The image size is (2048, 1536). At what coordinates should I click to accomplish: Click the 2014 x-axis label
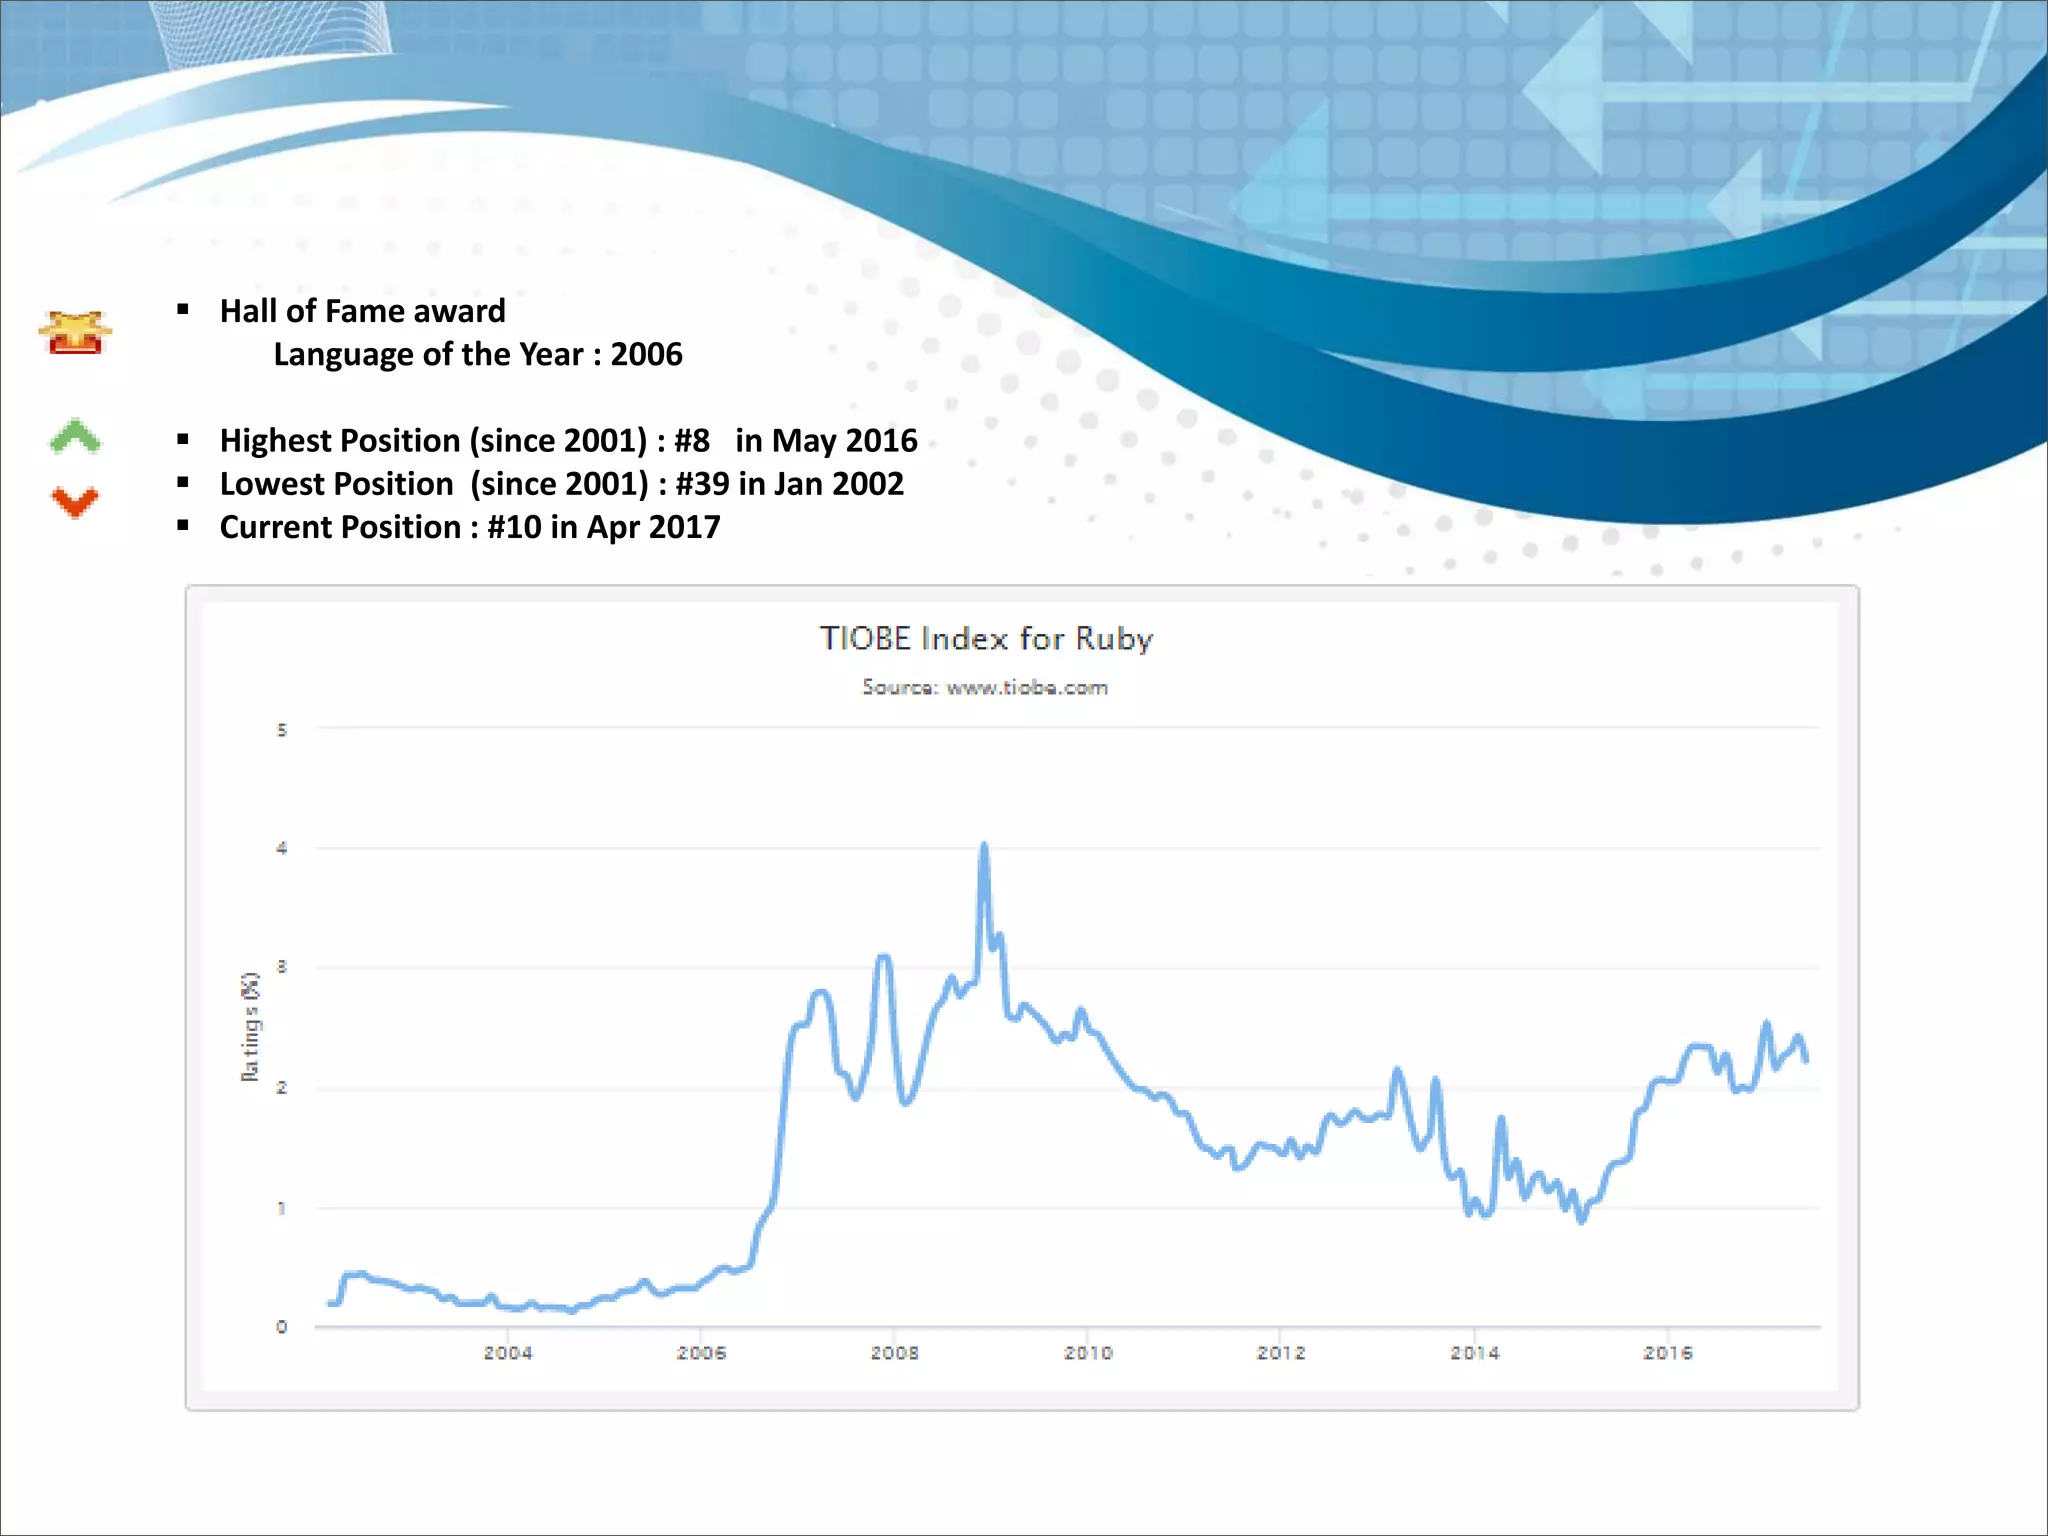pos(1475,1353)
